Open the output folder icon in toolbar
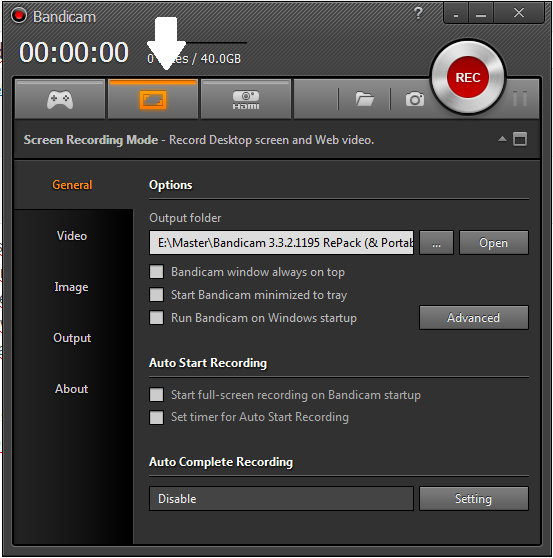The width and height of the screenshot is (553, 558). [364, 99]
